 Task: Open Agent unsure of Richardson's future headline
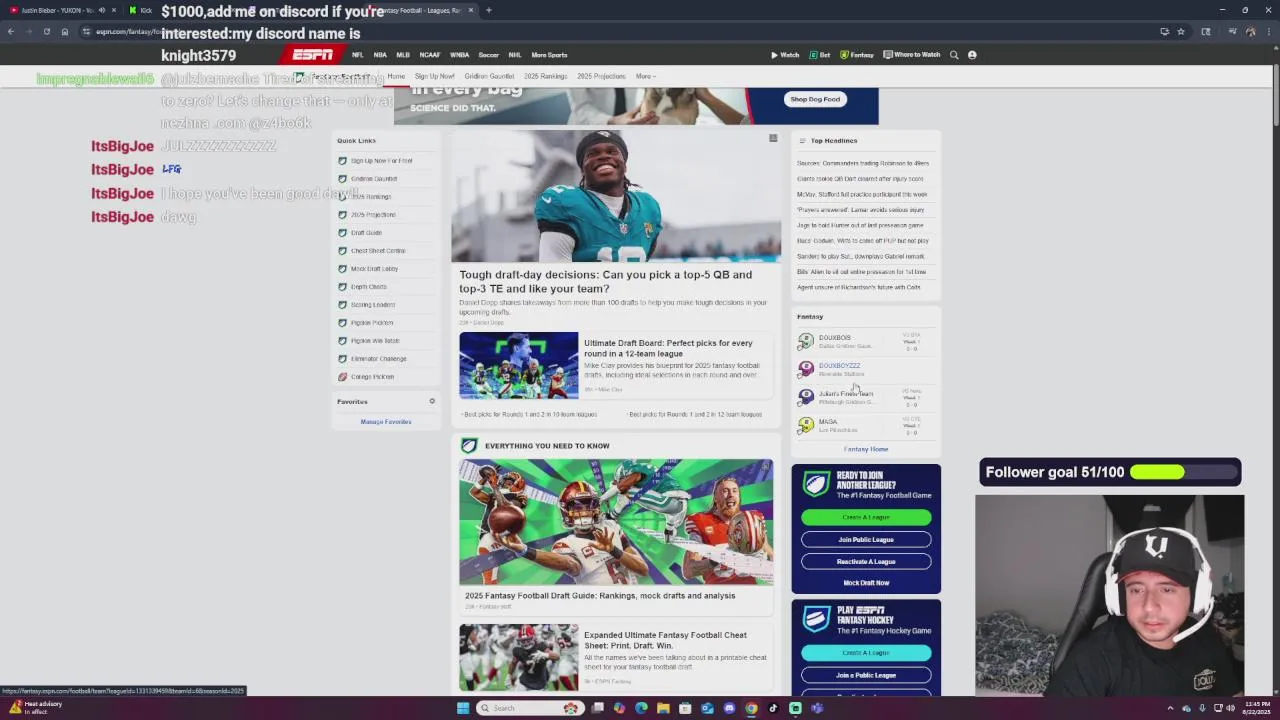click(x=858, y=287)
